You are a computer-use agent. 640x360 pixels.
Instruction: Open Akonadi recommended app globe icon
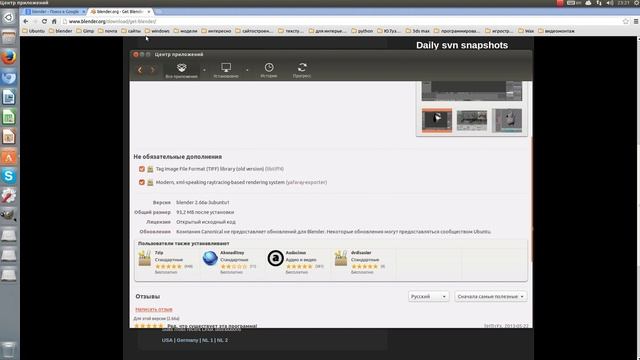pyautogui.click(x=210, y=258)
